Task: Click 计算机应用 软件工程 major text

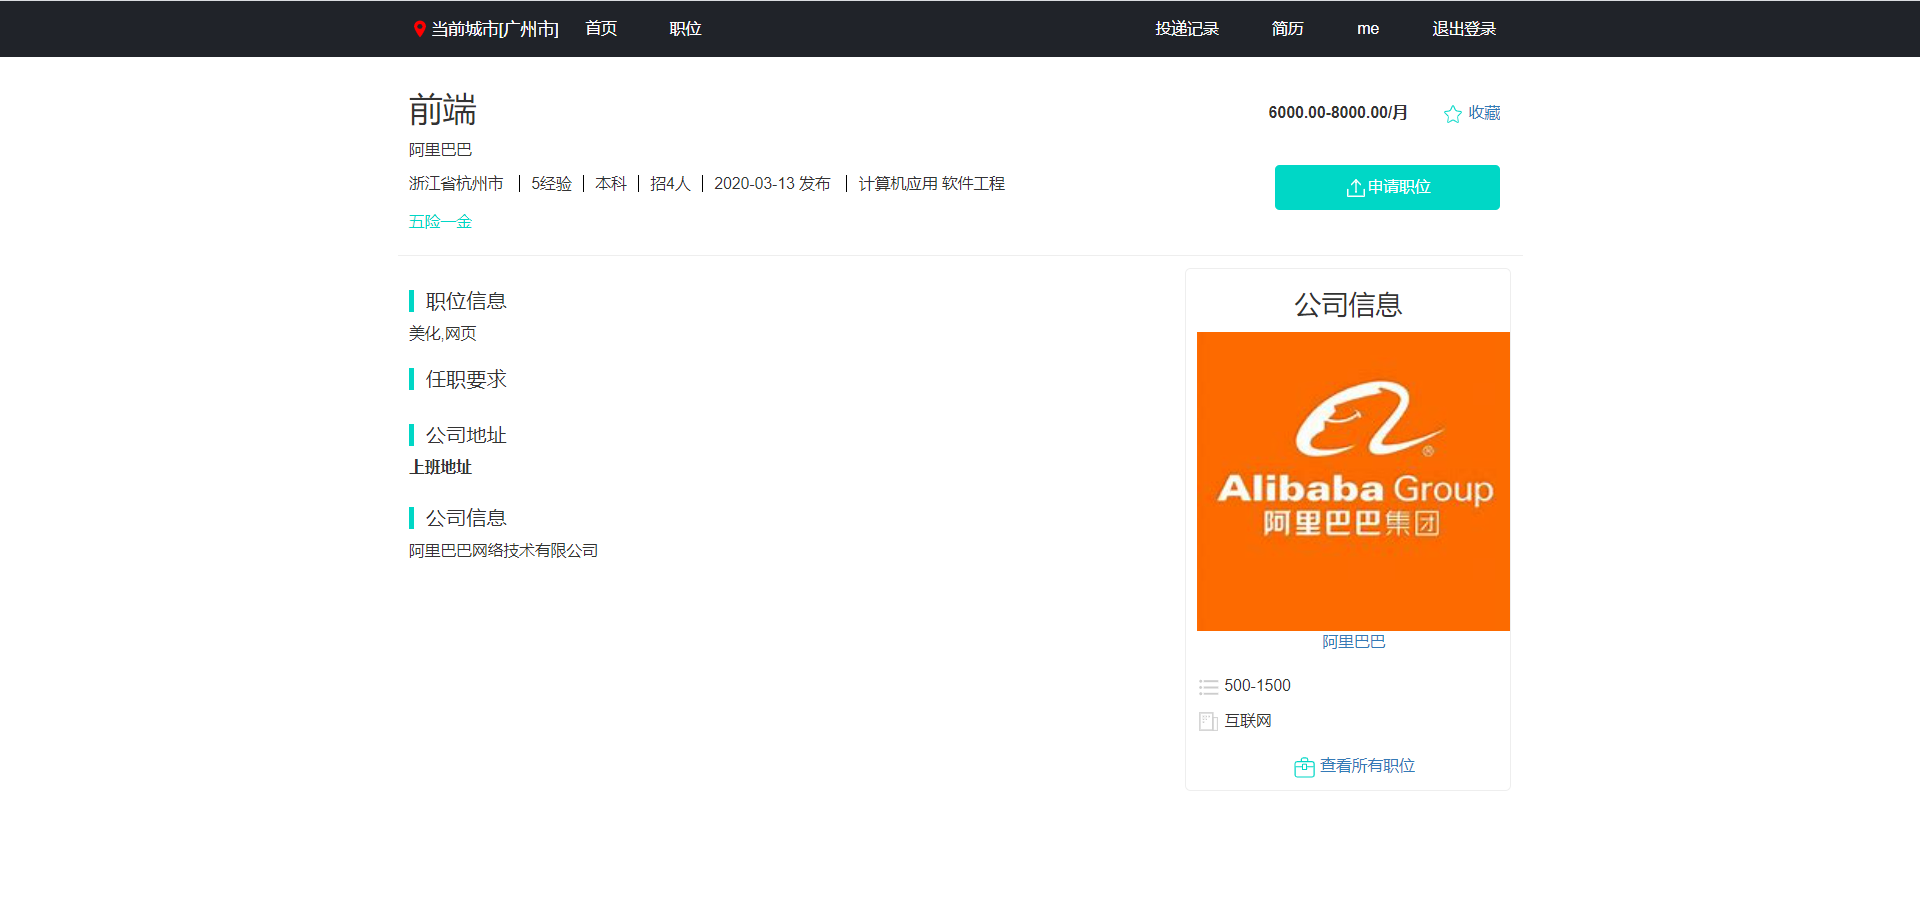Action: click(x=932, y=184)
